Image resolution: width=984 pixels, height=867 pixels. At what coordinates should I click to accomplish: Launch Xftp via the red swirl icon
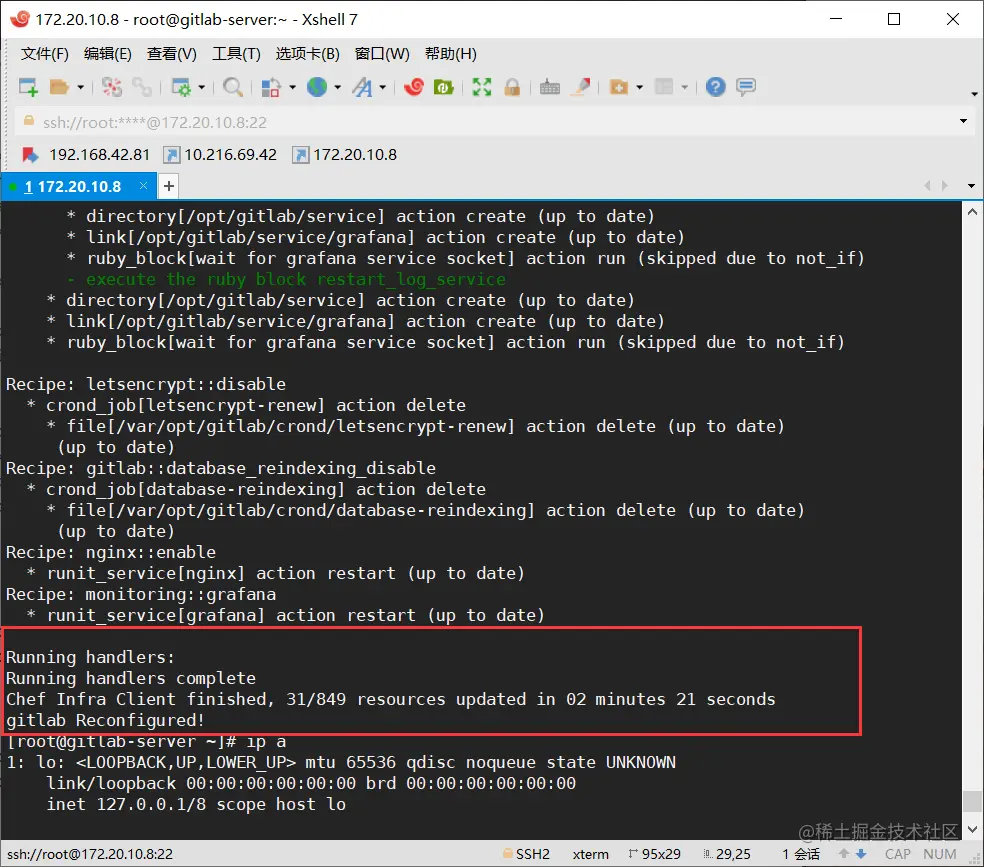(414, 87)
